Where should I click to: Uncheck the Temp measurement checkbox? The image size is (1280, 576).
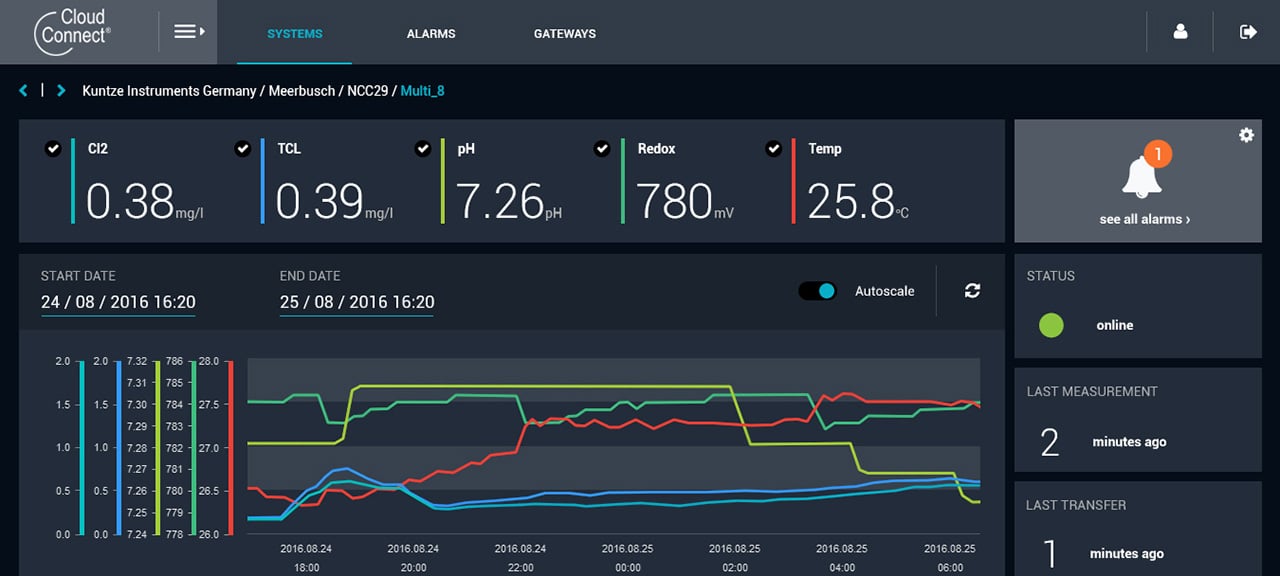773,149
